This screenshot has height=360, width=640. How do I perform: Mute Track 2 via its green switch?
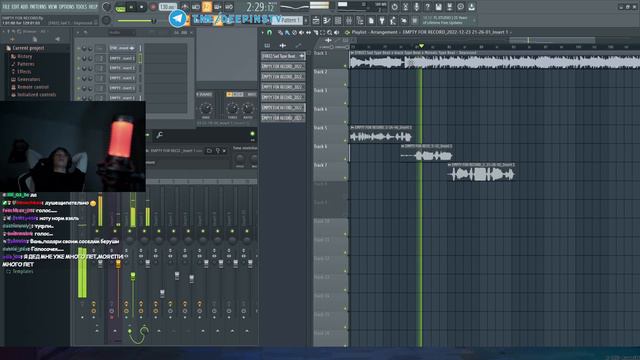[345, 84]
